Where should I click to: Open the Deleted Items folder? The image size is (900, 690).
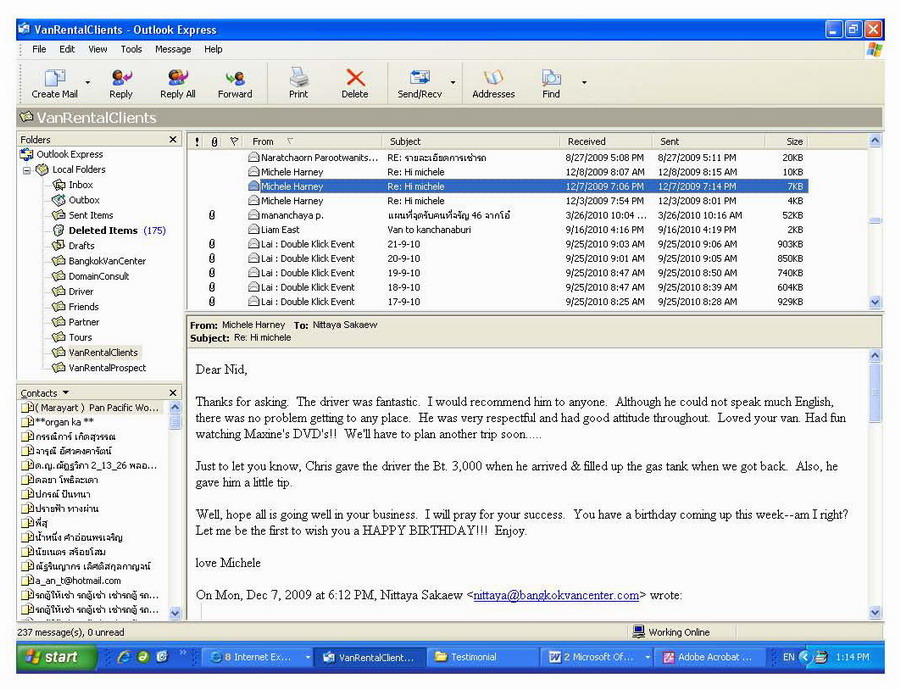click(109, 231)
